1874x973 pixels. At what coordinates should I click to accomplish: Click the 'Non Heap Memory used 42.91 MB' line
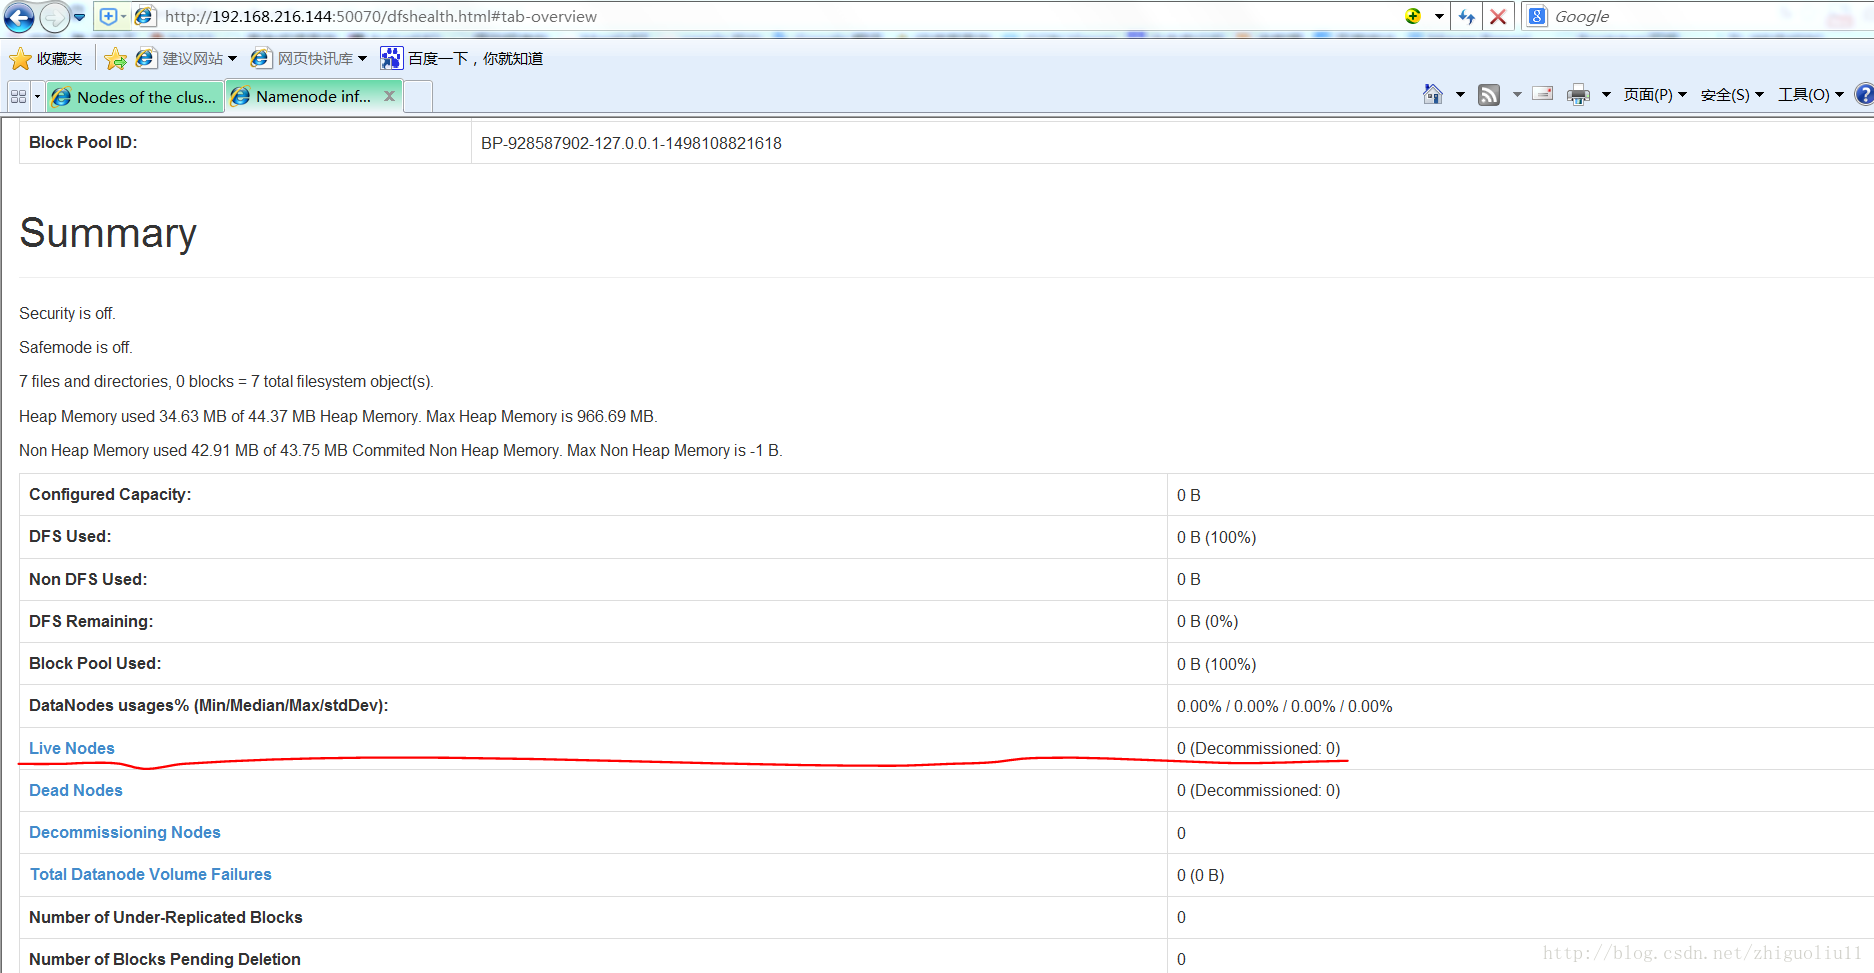click(x=400, y=450)
